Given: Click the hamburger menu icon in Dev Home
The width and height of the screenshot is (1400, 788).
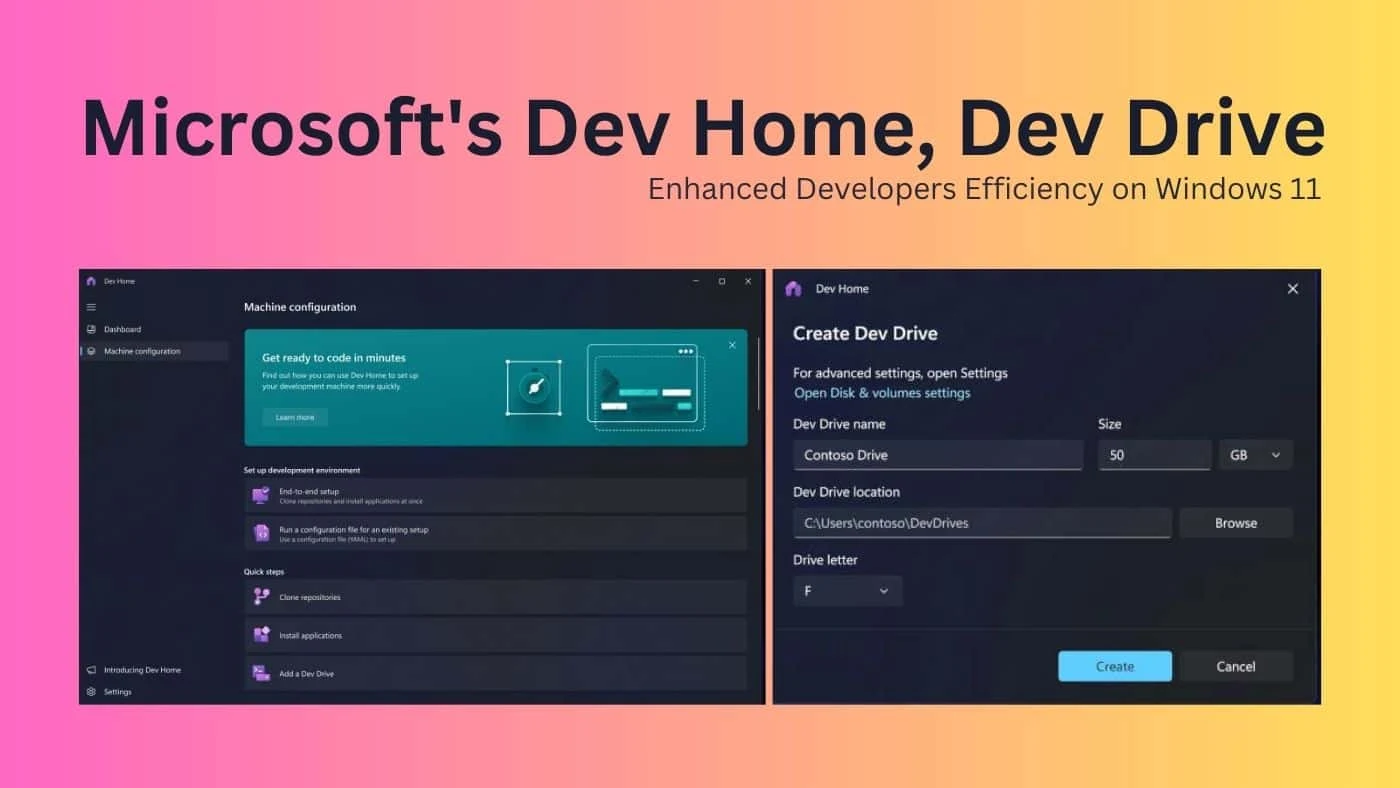Looking at the screenshot, I should click(91, 307).
